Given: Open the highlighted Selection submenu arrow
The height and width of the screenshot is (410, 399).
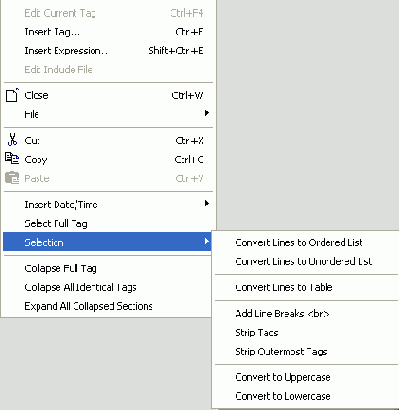Looking at the screenshot, I should [207, 241].
